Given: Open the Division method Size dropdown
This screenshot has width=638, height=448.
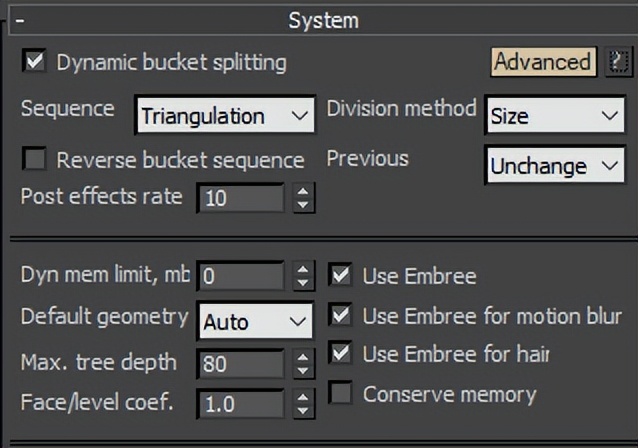Looking at the screenshot, I should coord(554,116).
